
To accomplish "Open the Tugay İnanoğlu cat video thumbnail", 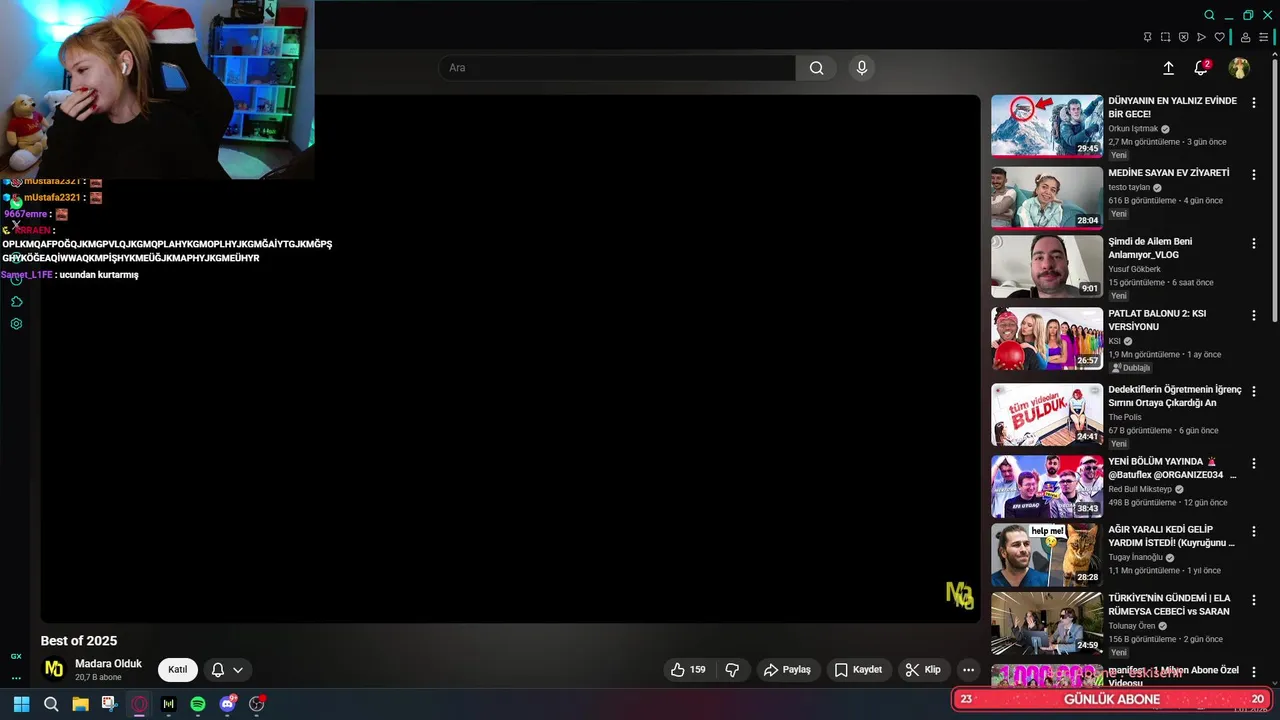I will click(x=1047, y=555).
